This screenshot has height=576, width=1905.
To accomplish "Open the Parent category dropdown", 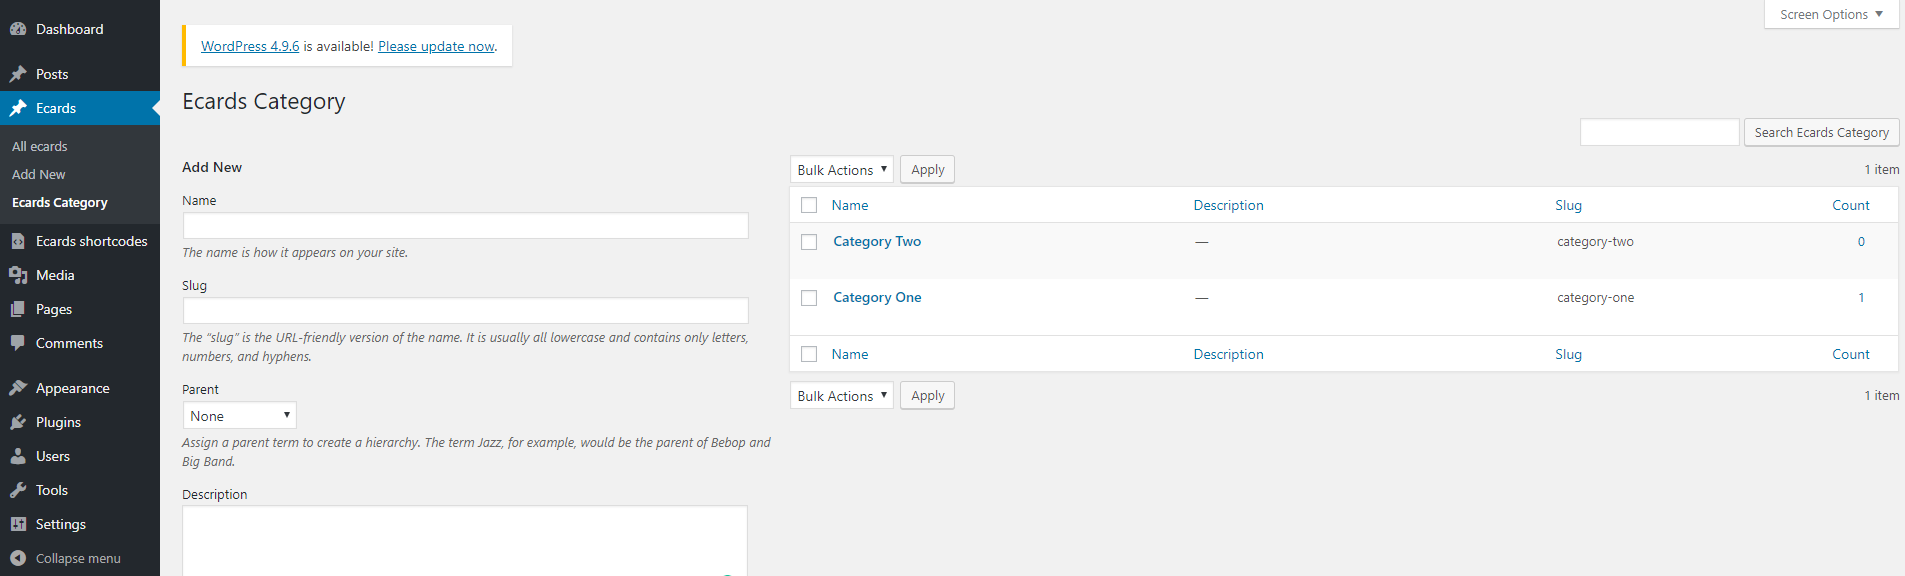I will coord(240,416).
